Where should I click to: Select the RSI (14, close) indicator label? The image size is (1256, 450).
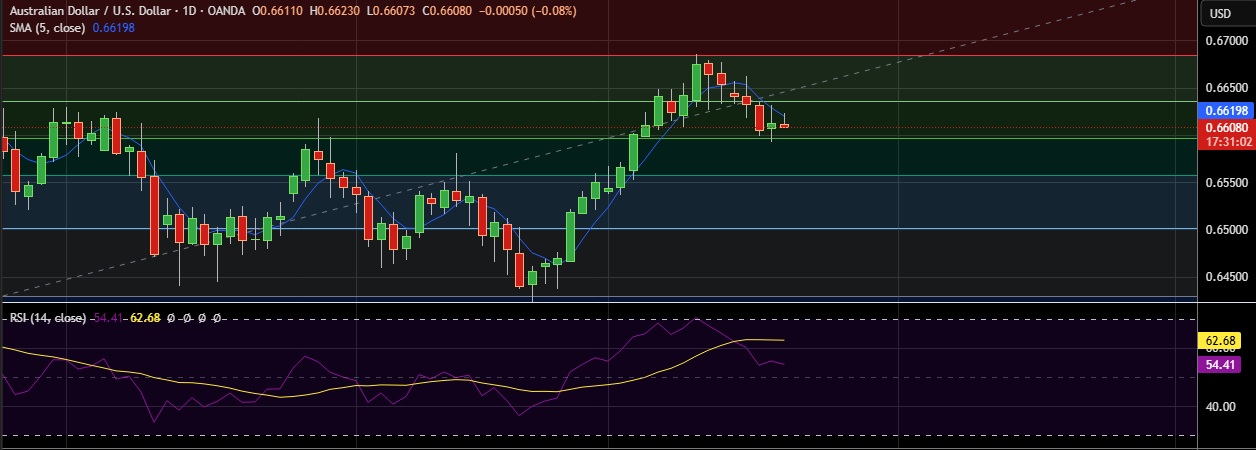(46, 318)
